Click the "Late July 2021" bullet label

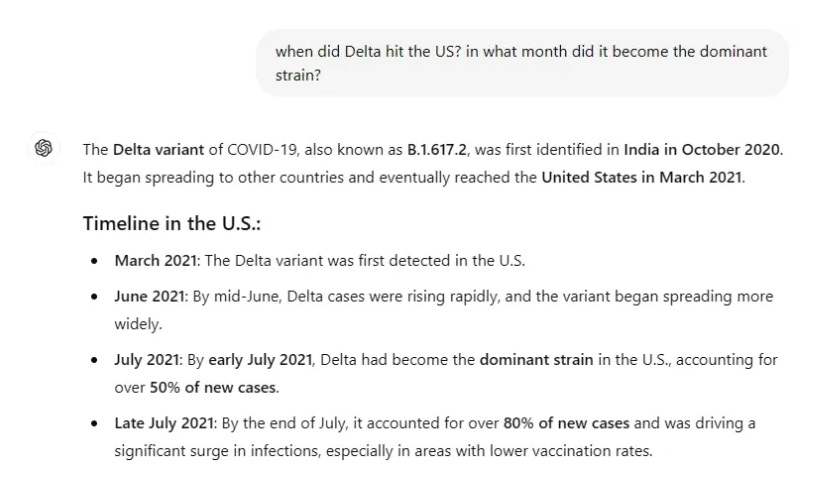[166, 423]
